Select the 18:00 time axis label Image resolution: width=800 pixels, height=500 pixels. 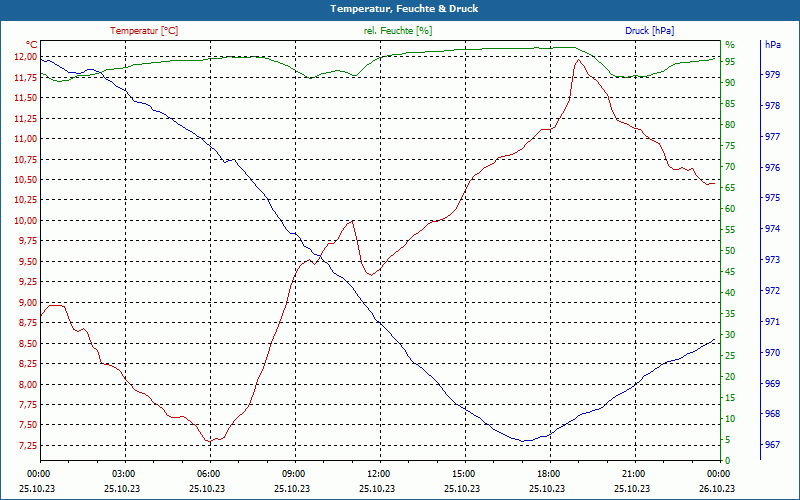click(547, 473)
